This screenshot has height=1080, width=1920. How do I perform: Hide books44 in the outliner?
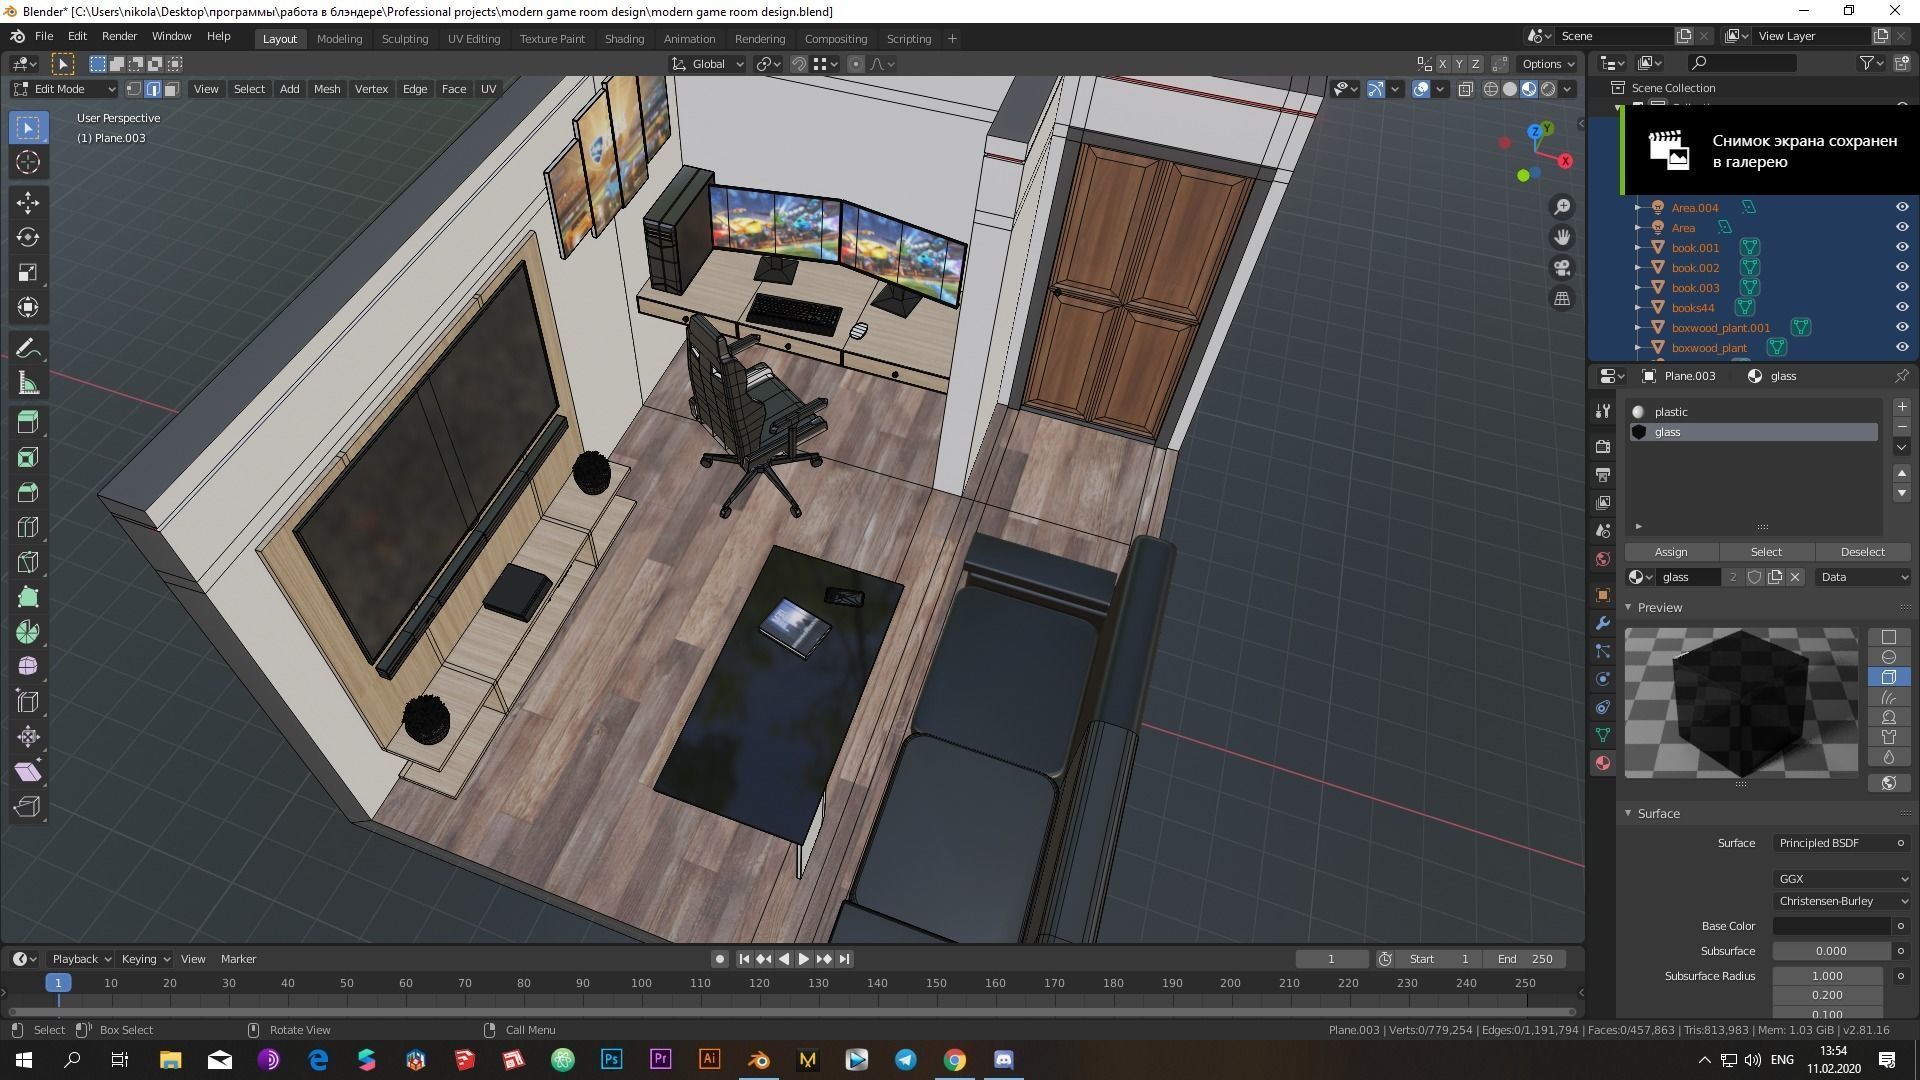[x=1901, y=307]
